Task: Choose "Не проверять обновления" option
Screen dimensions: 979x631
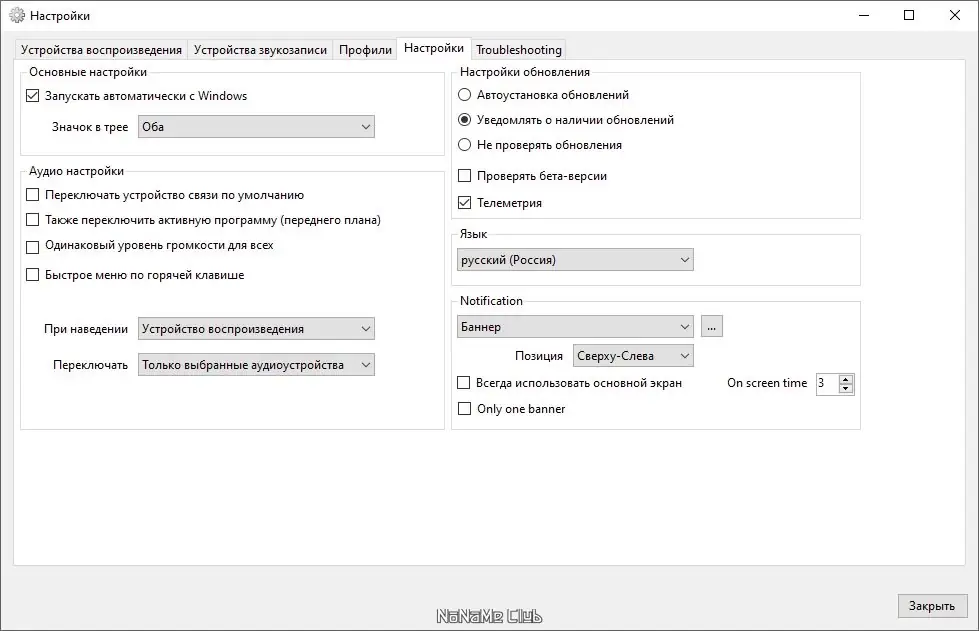Action: 463,145
